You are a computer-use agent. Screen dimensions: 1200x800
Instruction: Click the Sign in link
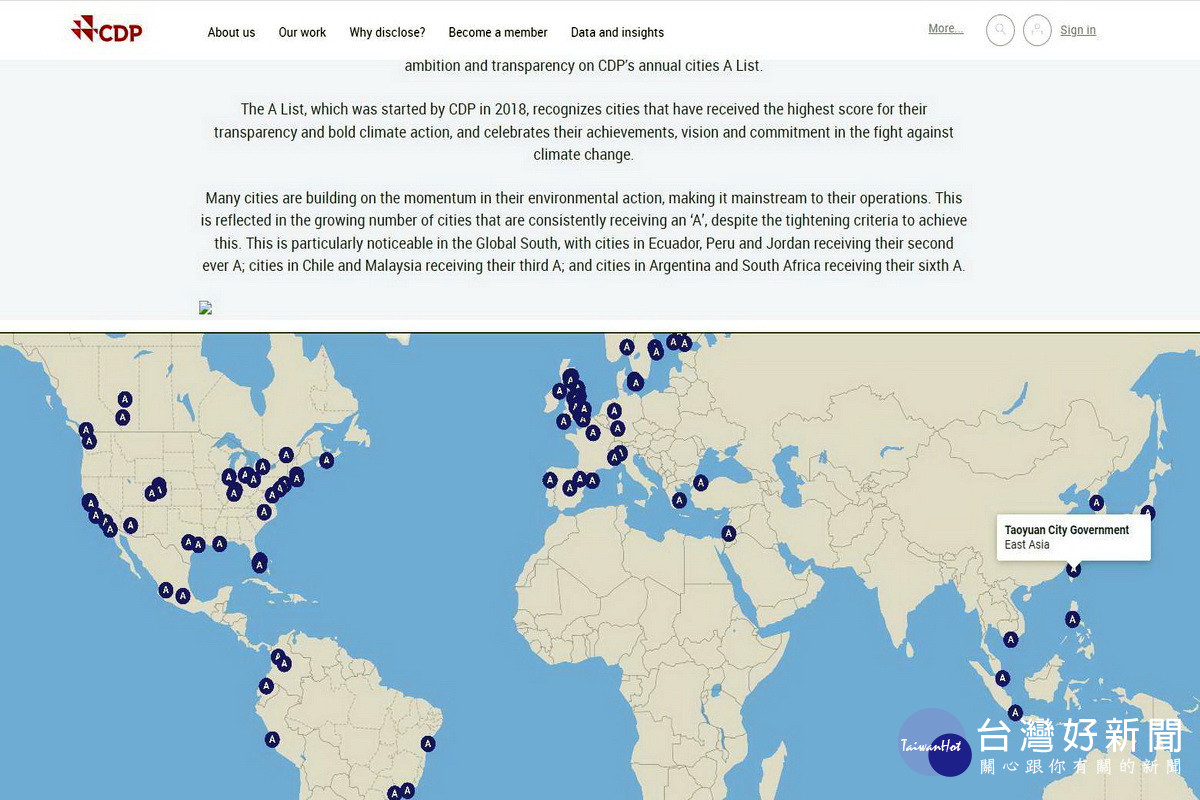pos(1078,30)
